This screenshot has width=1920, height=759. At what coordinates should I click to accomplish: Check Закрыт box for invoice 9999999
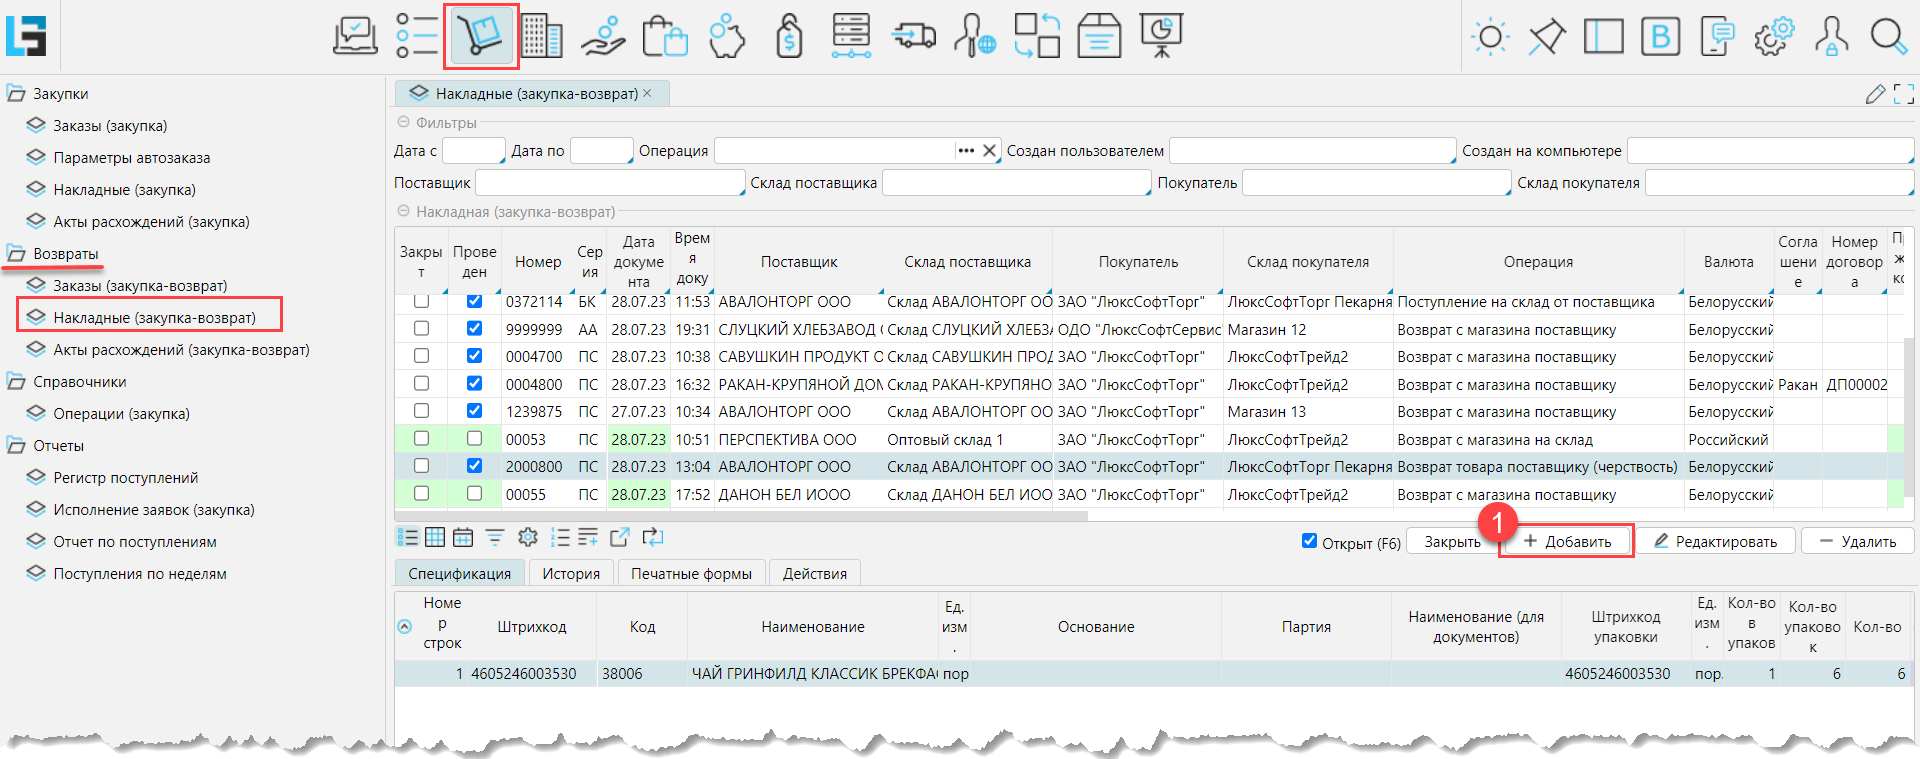(421, 328)
